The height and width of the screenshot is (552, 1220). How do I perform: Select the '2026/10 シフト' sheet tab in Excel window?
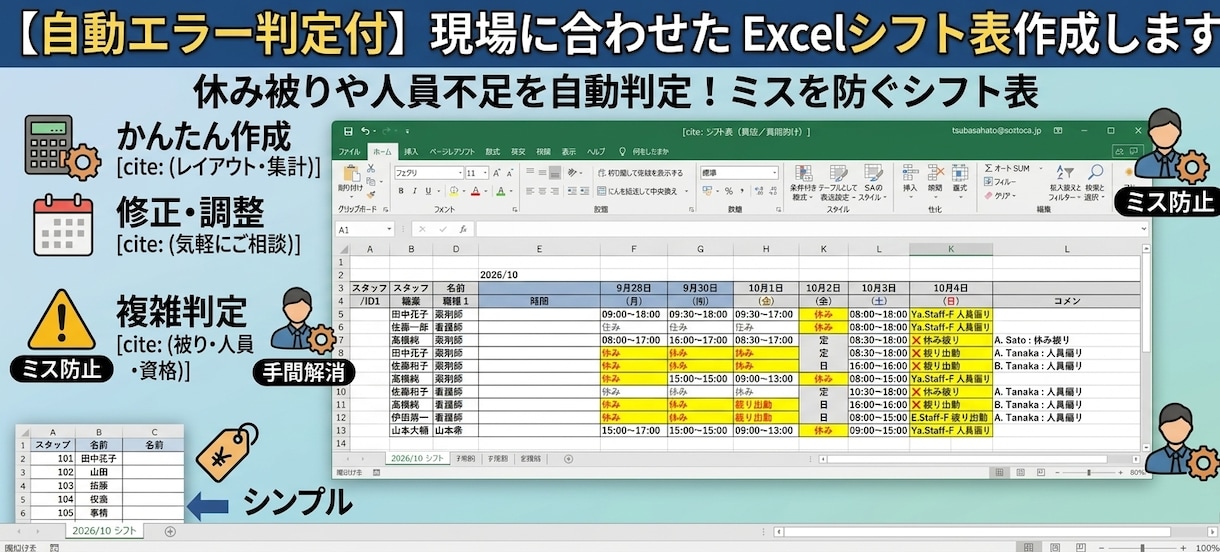[417, 458]
